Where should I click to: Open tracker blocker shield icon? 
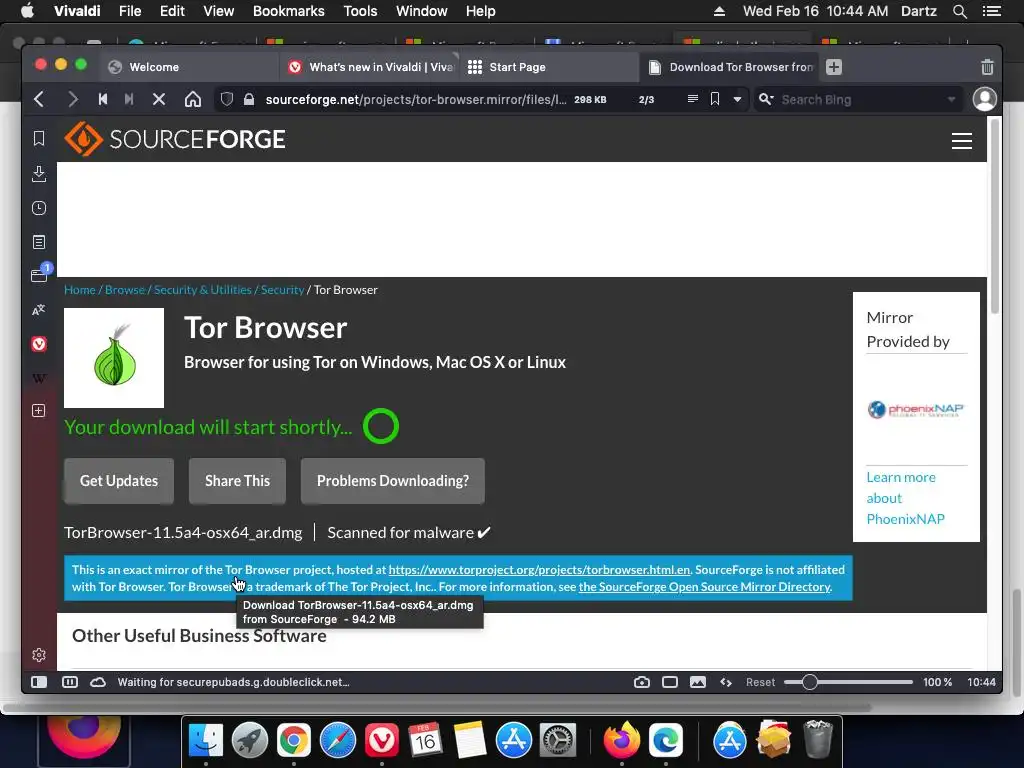point(227,99)
